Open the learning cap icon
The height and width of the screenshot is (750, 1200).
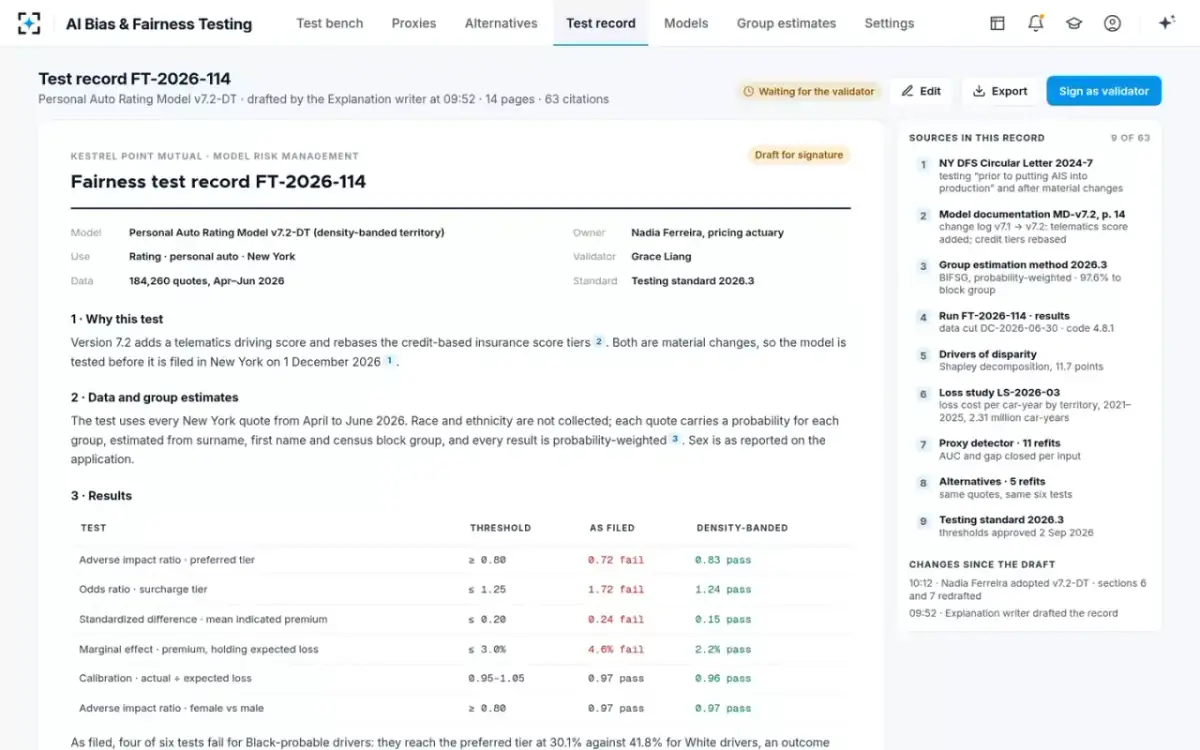tap(1074, 23)
